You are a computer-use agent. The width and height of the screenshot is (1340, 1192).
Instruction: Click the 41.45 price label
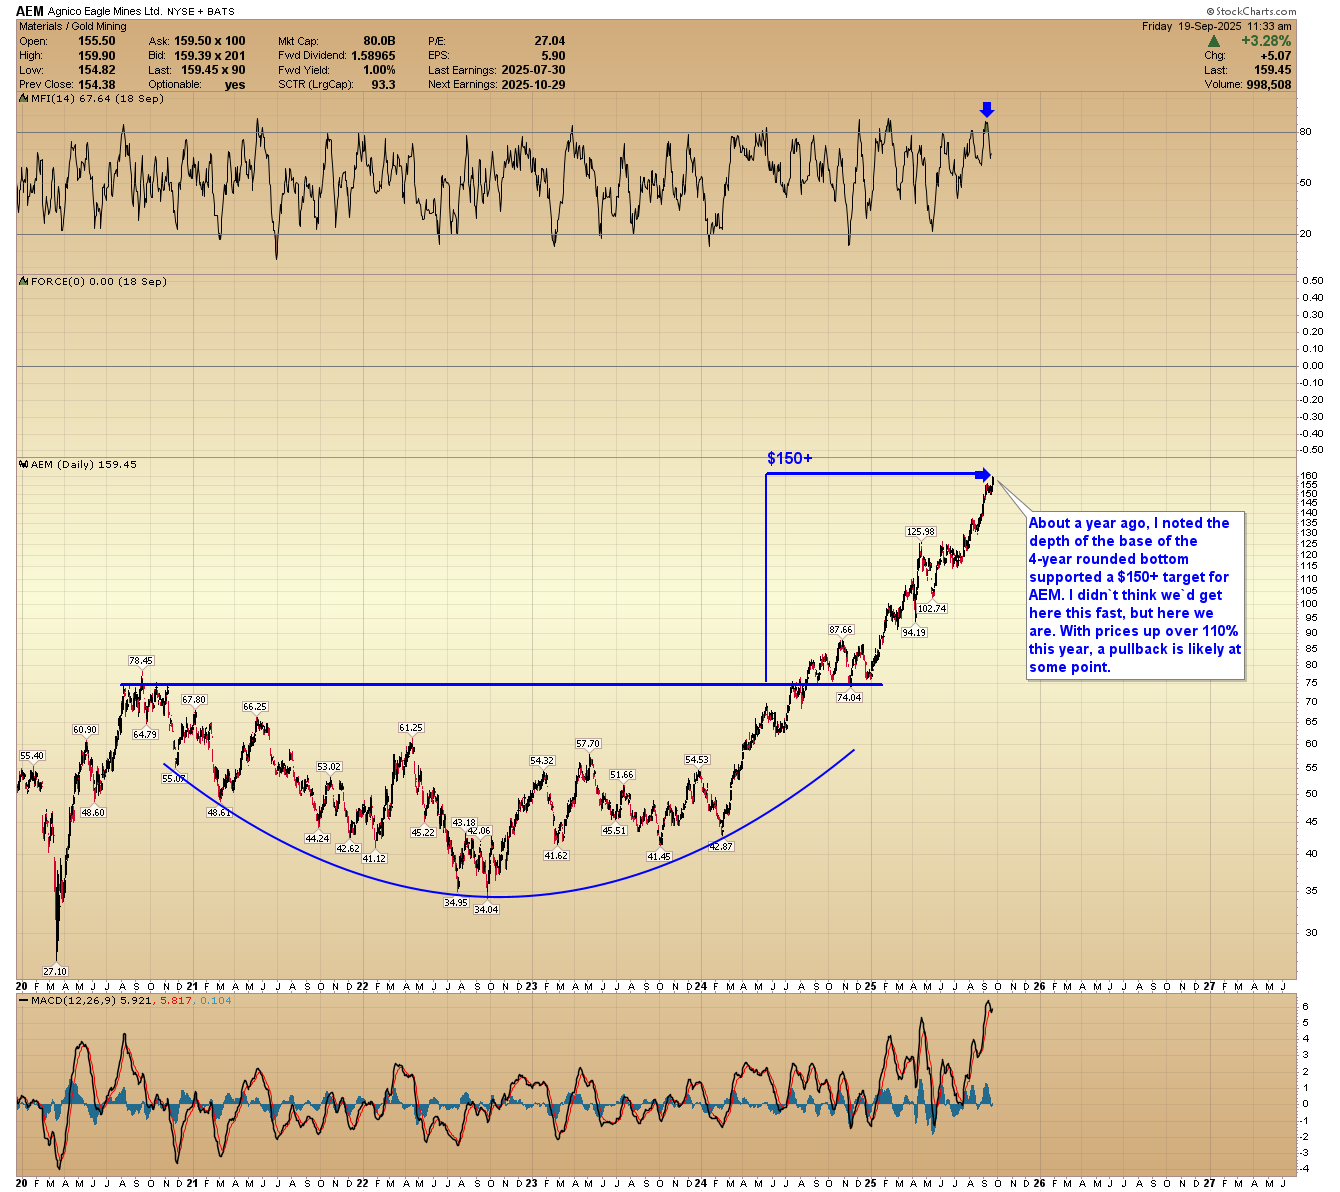pyautogui.click(x=659, y=857)
